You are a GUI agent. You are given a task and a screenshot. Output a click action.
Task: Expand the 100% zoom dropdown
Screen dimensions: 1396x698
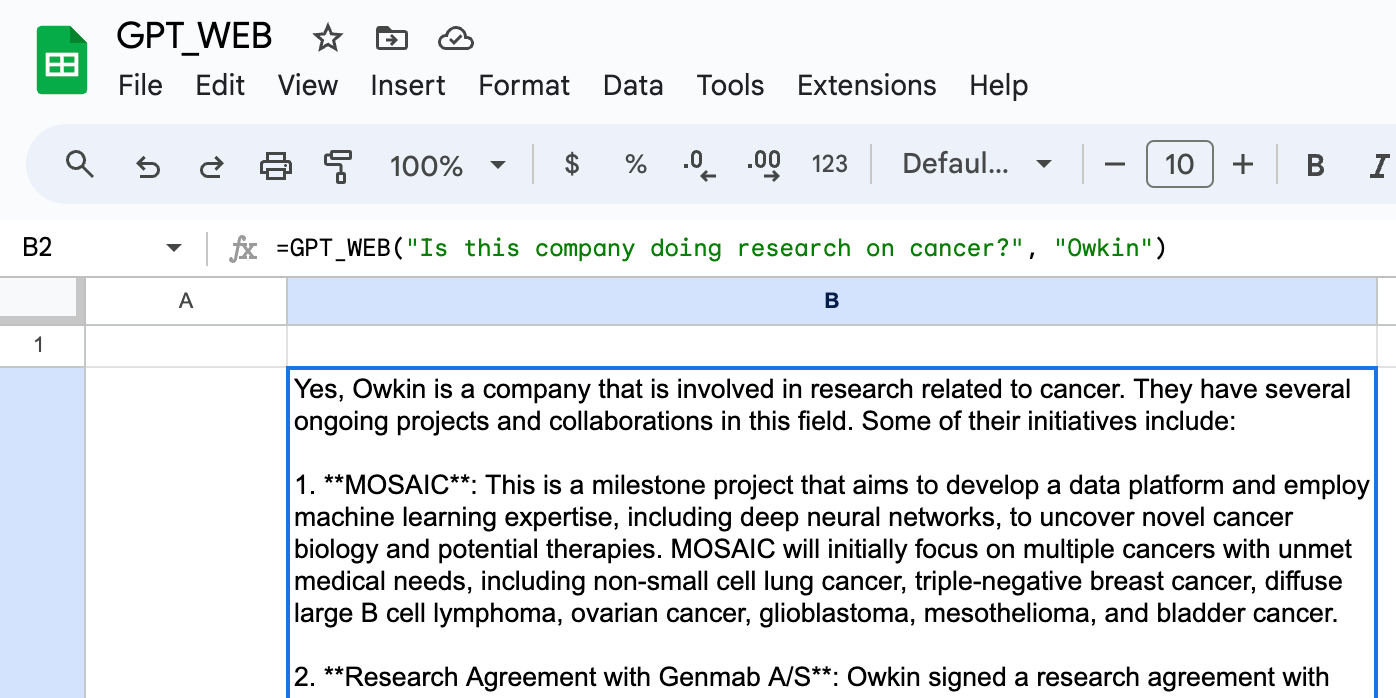[x=447, y=165]
